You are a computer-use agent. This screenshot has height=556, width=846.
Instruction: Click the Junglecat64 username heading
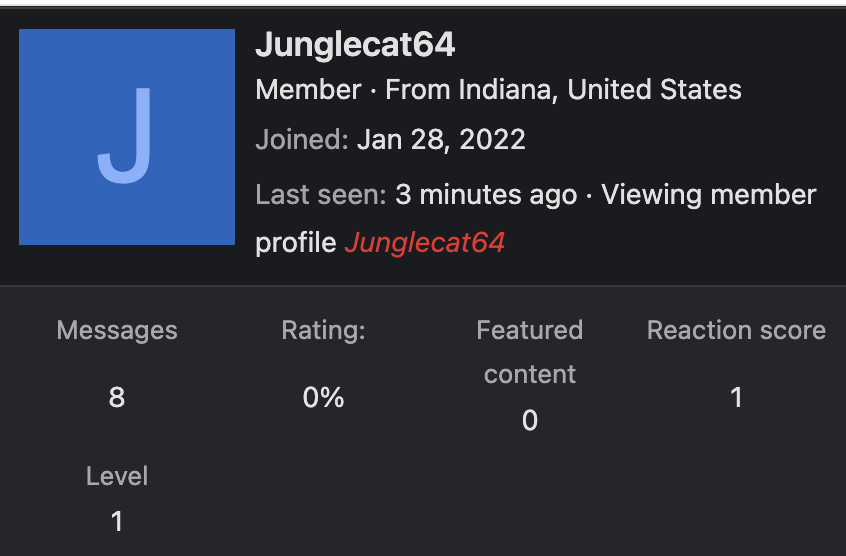355,44
